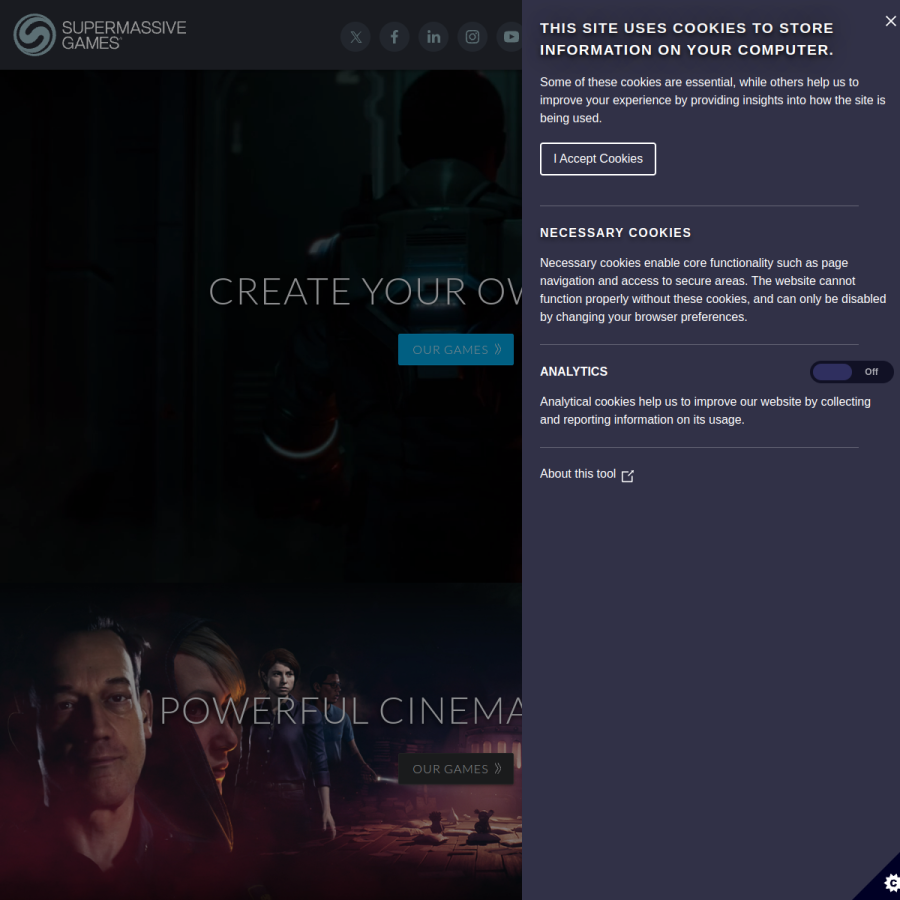Open the Instagram social icon
The image size is (900, 900).
(x=472, y=37)
